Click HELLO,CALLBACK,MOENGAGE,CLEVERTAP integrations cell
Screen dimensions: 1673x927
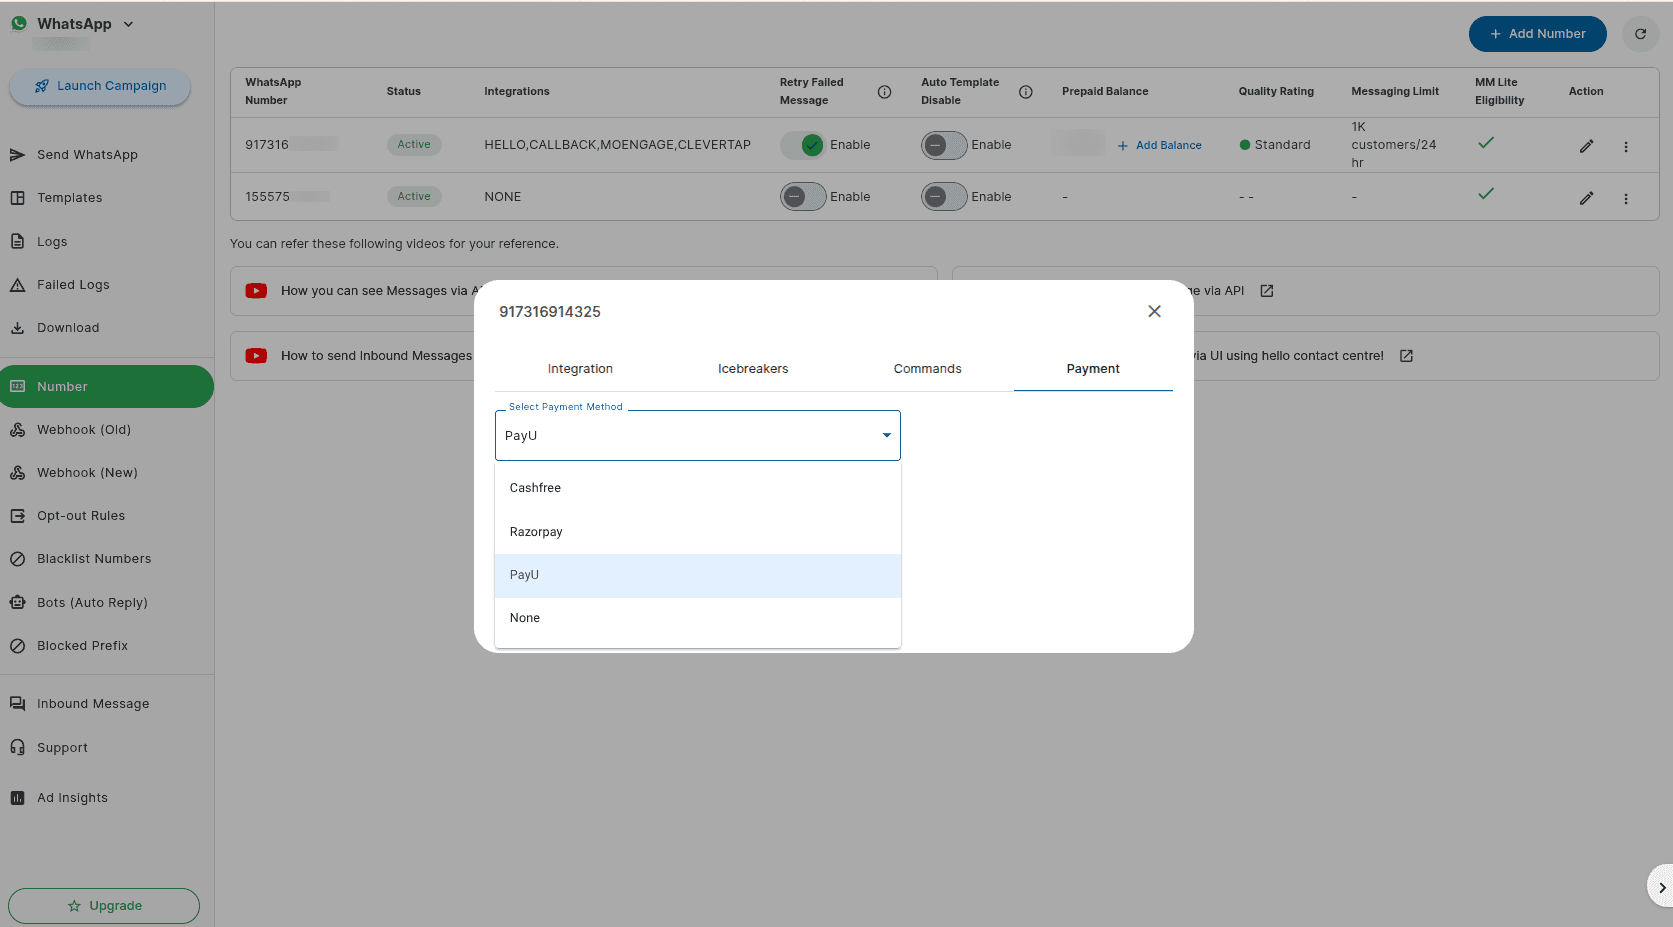click(x=617, y=145)
